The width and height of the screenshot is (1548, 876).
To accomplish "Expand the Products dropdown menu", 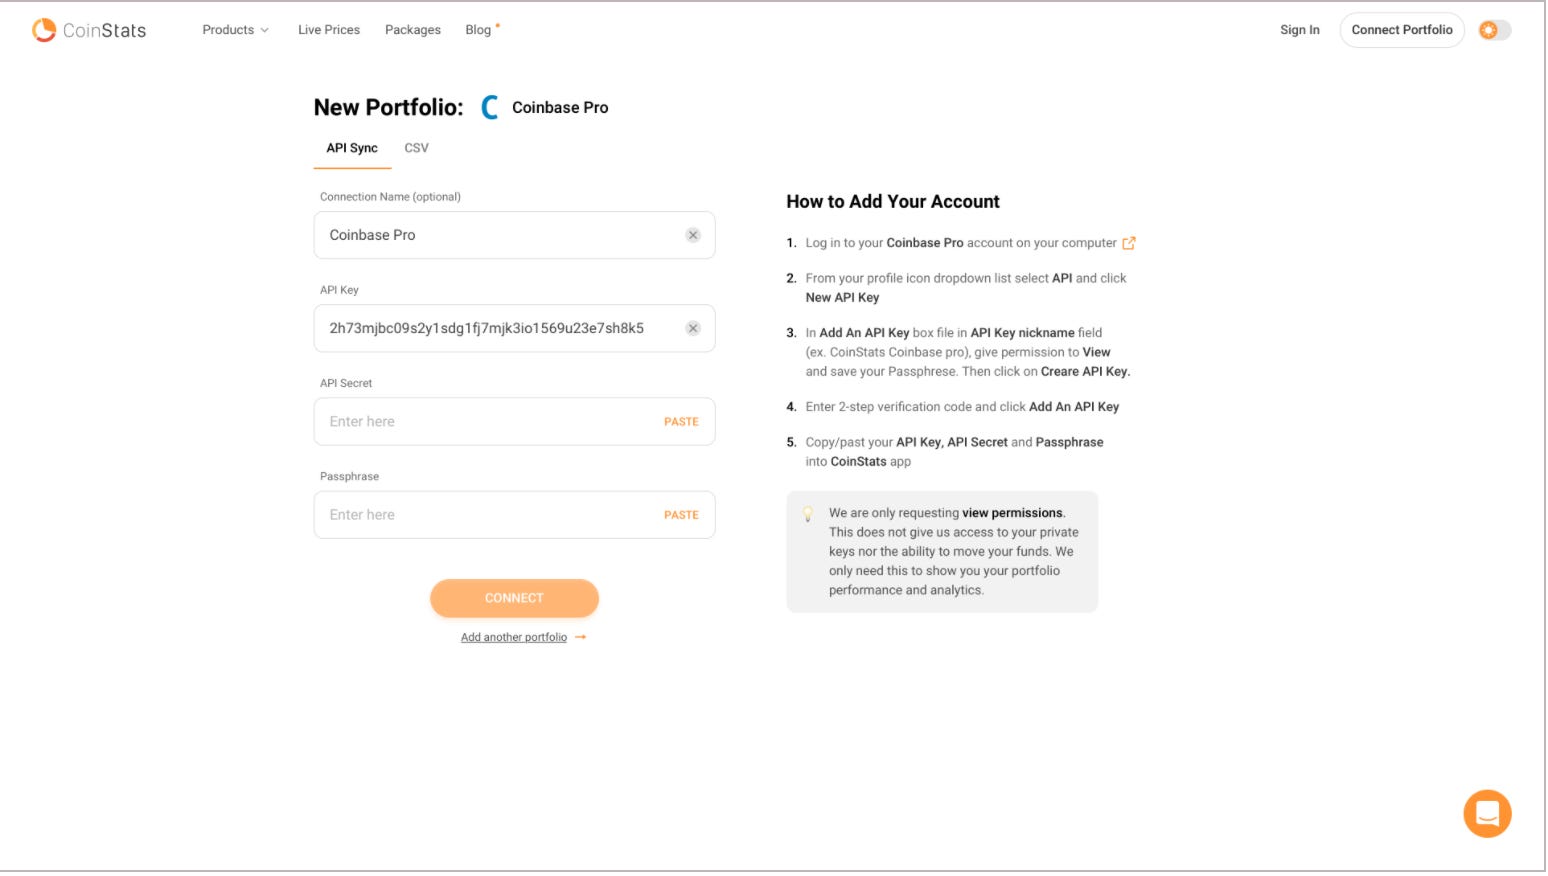I will [236, 30].
